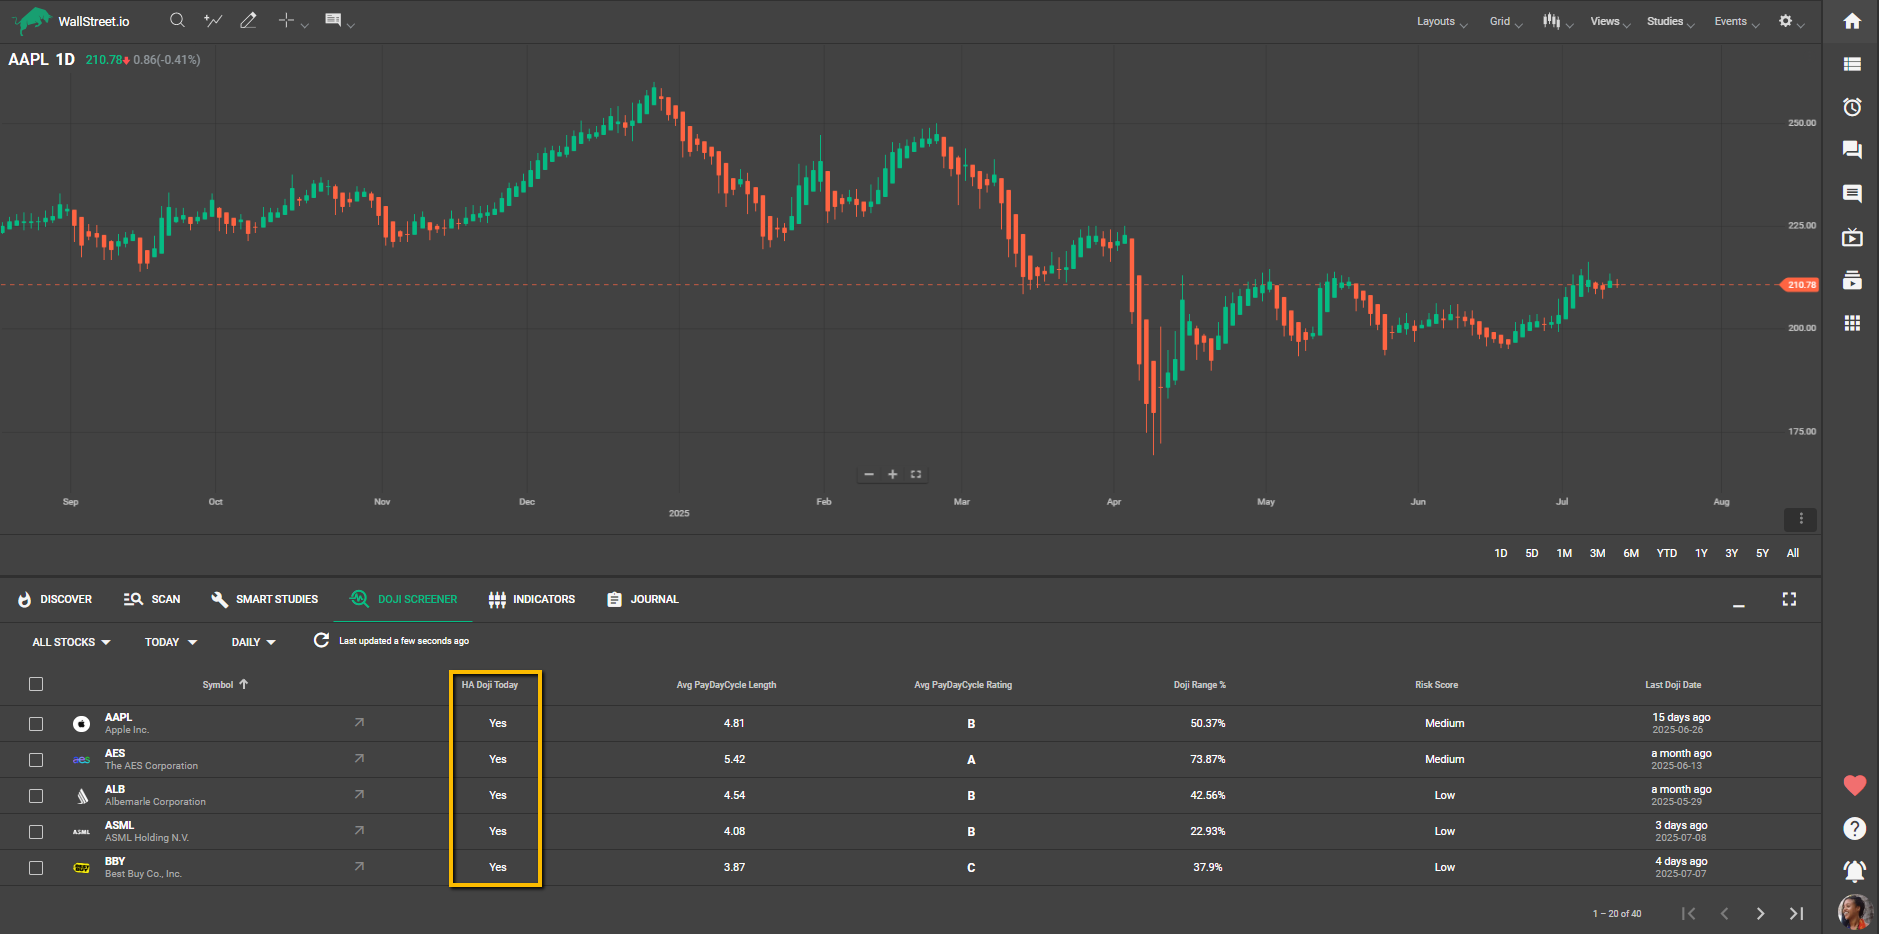
Task: Switch to the INDICATORS tab
Action: [532, 599]
